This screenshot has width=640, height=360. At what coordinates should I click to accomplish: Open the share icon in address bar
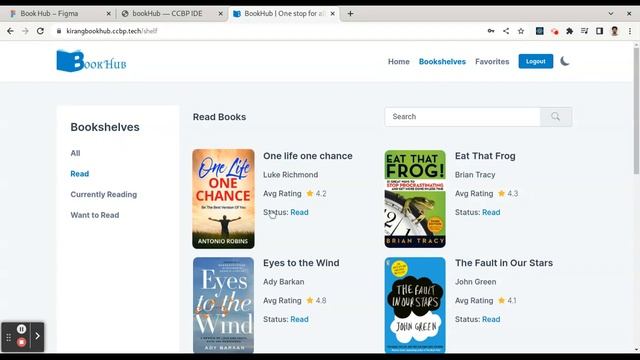pos(506,31)
